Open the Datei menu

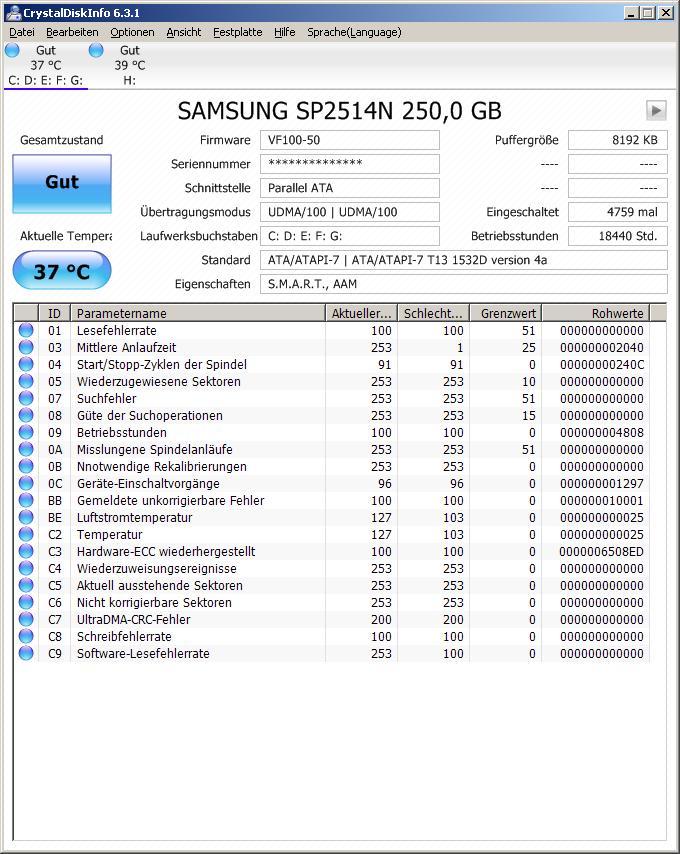click(22, 32)
